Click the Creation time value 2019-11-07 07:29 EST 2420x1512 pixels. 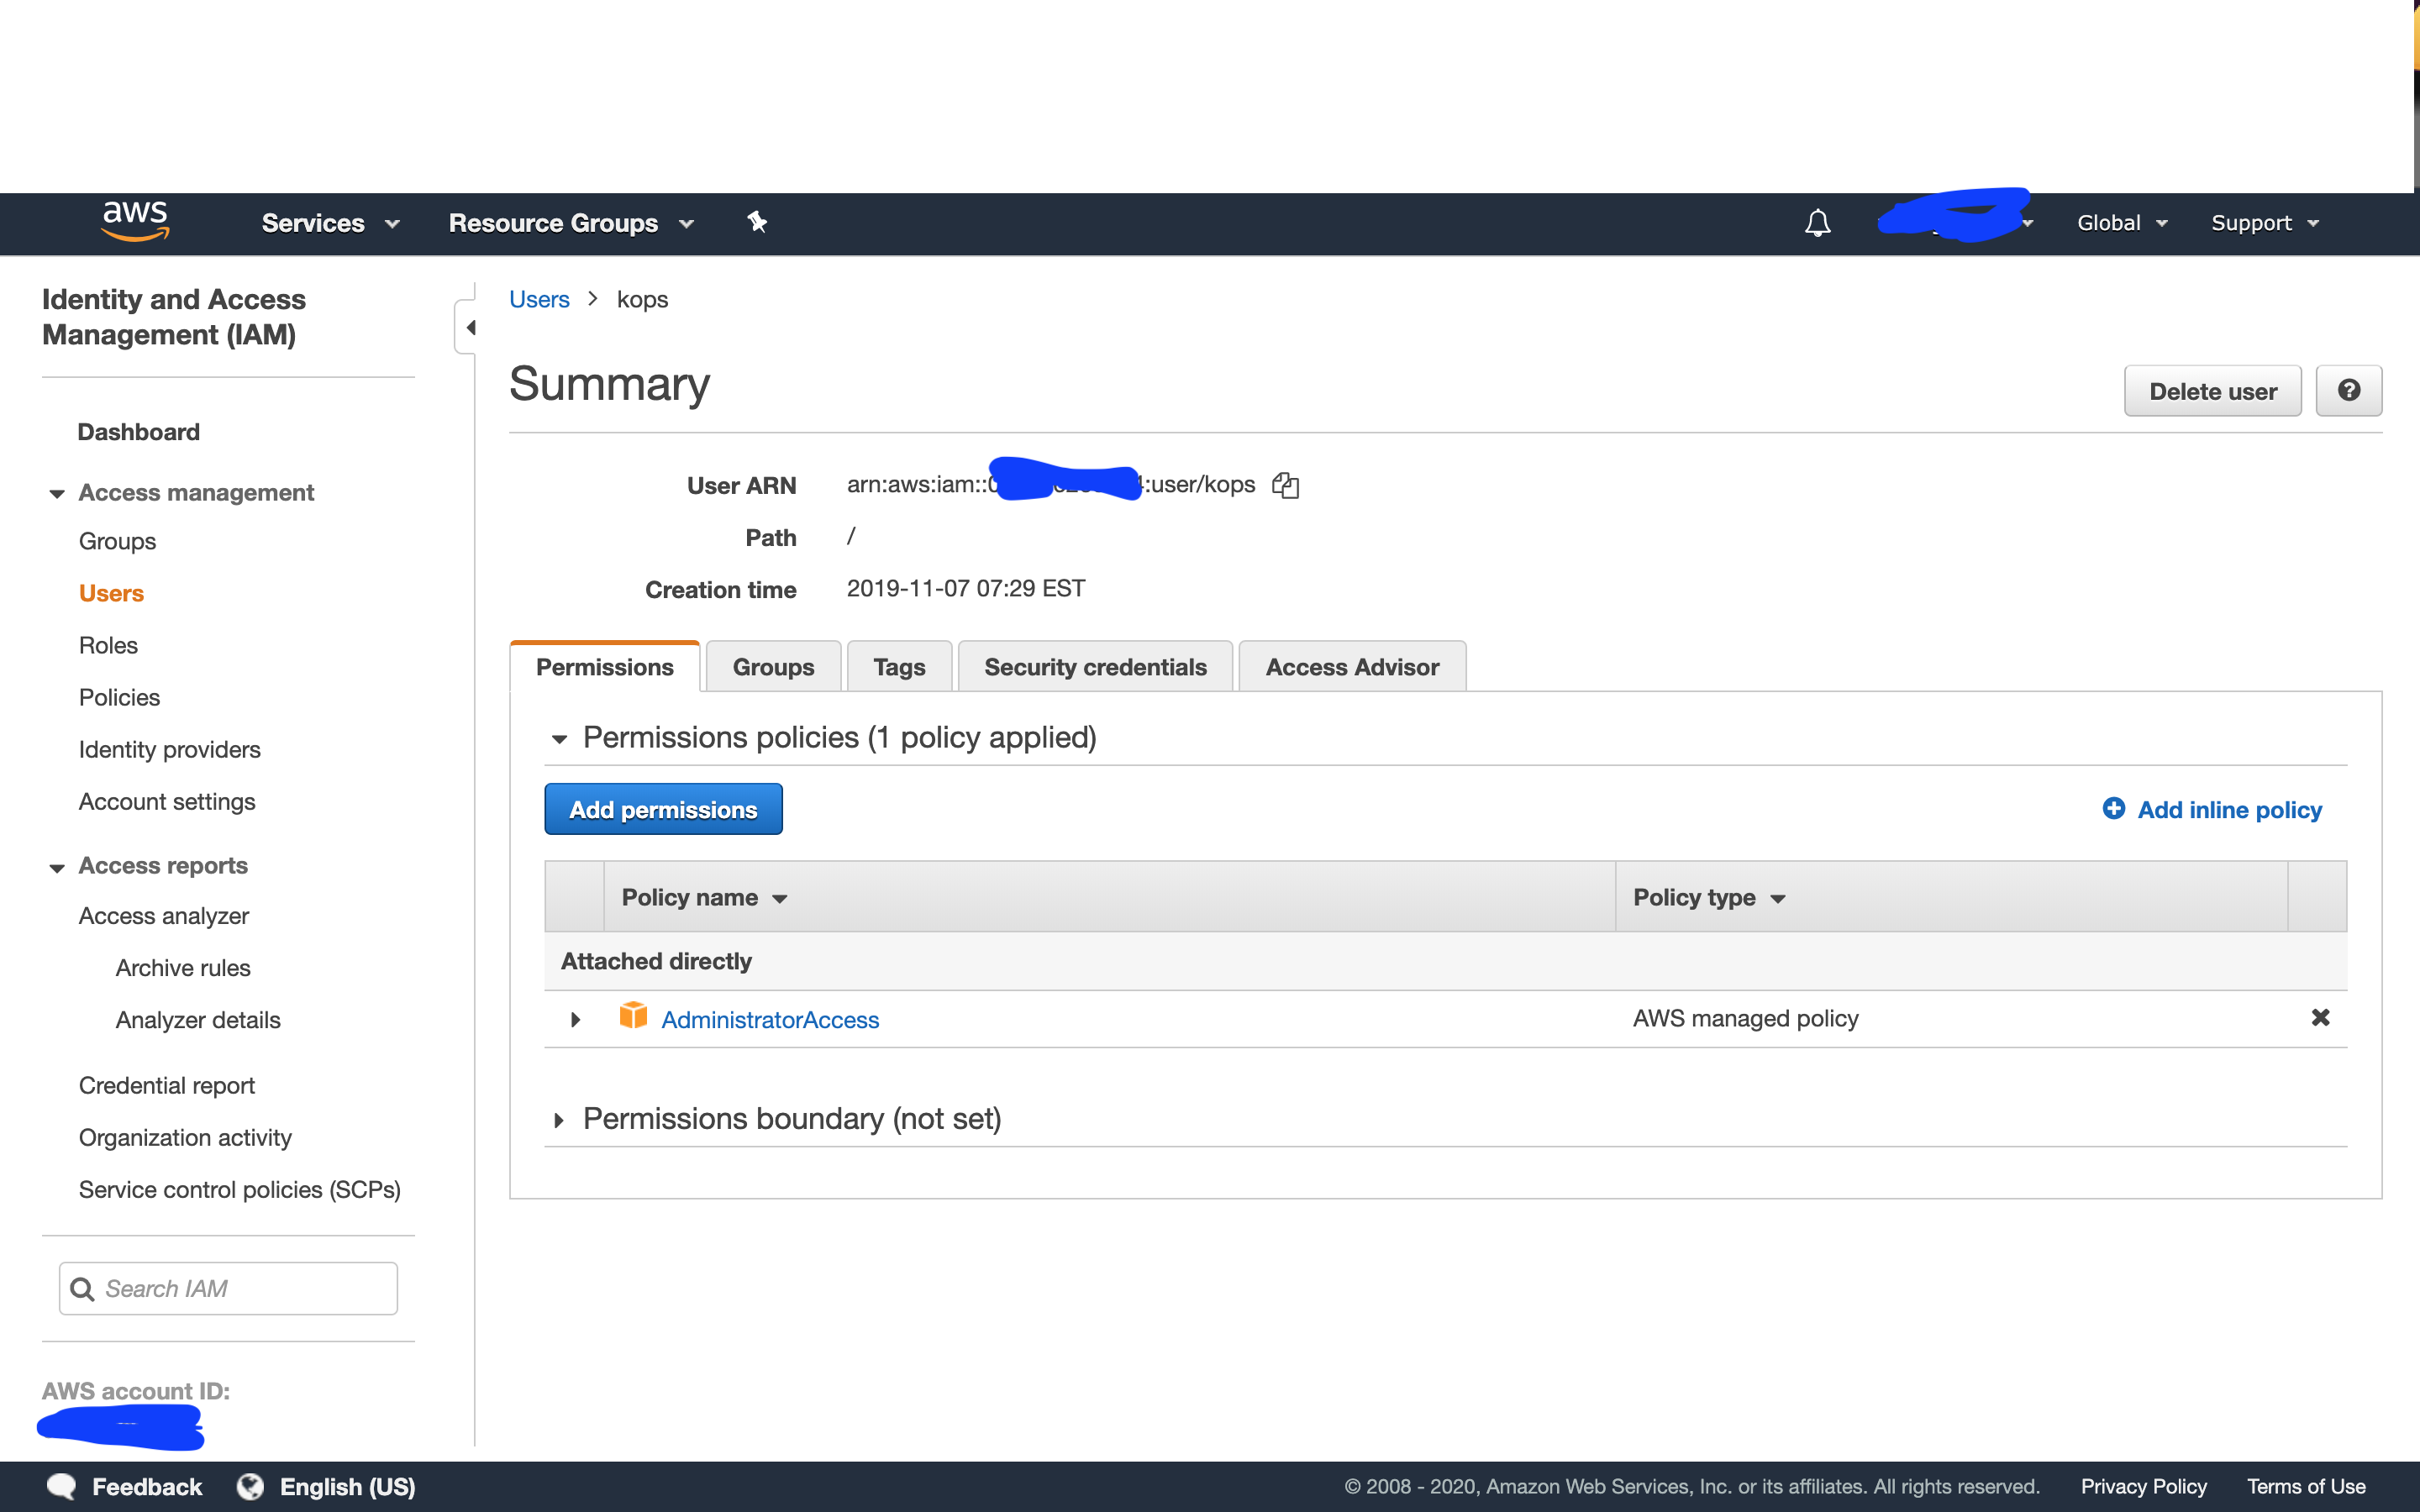[x=966, y=588]
